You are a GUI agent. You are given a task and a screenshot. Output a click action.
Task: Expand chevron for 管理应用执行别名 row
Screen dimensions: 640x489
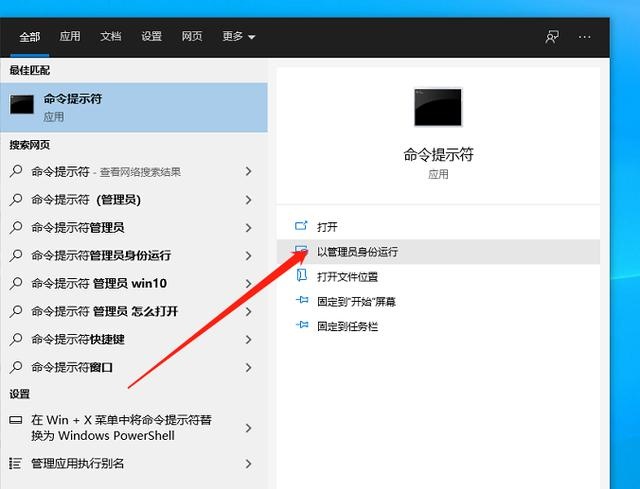click(248, 463)
